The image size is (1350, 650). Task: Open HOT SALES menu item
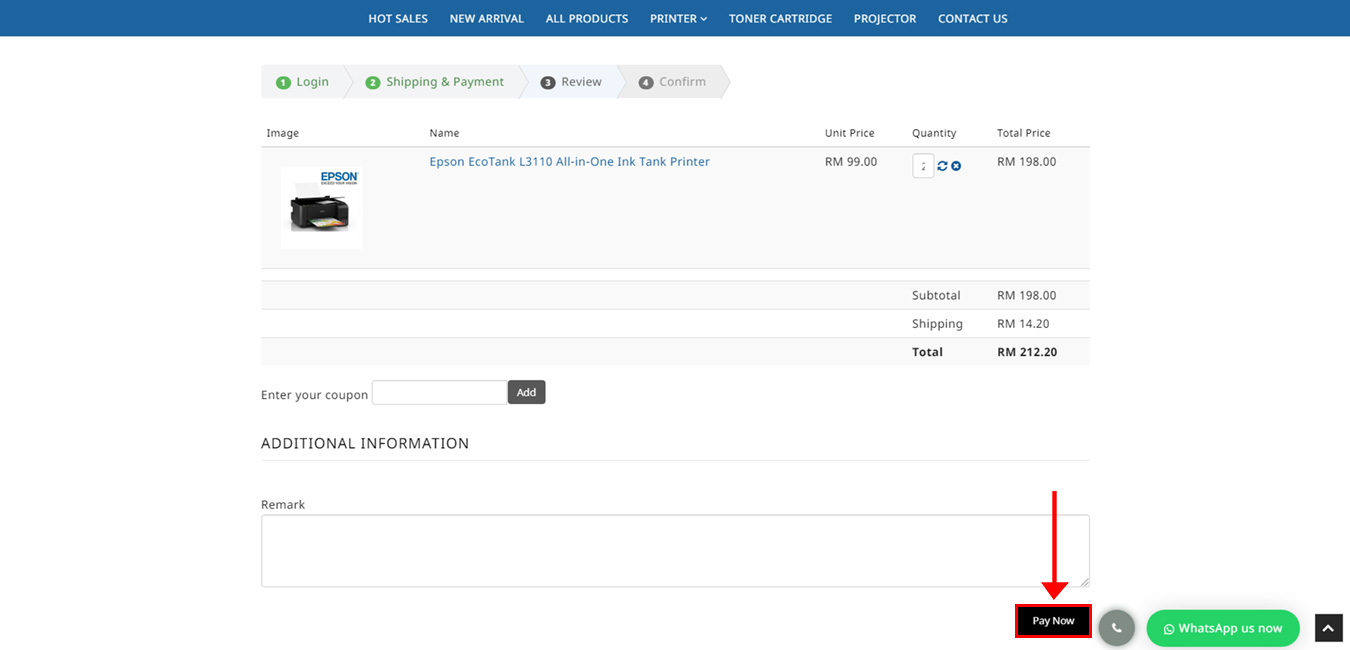(x=398, y=18)
